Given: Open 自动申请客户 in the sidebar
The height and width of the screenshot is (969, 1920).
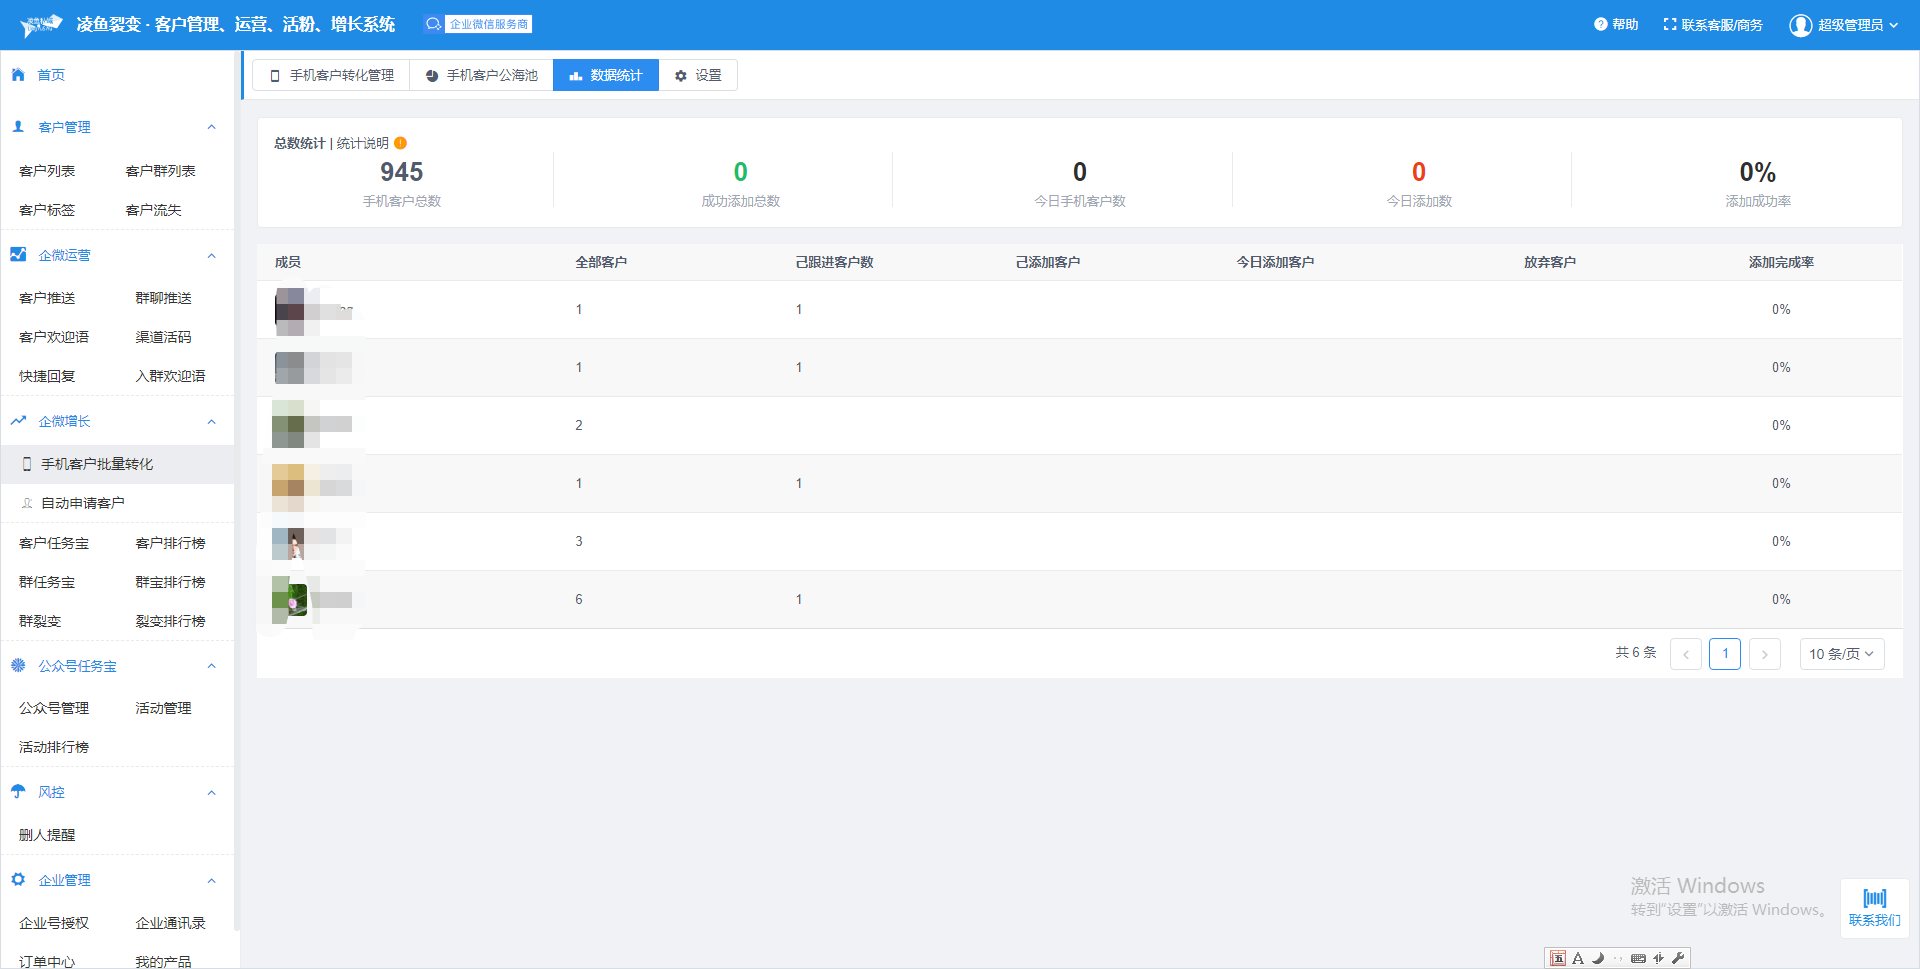Looking at the screenshot, I should point(82,503).
